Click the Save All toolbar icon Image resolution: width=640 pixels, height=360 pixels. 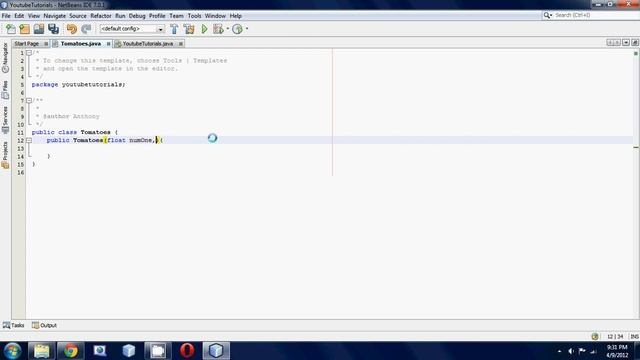pos(53,29)
